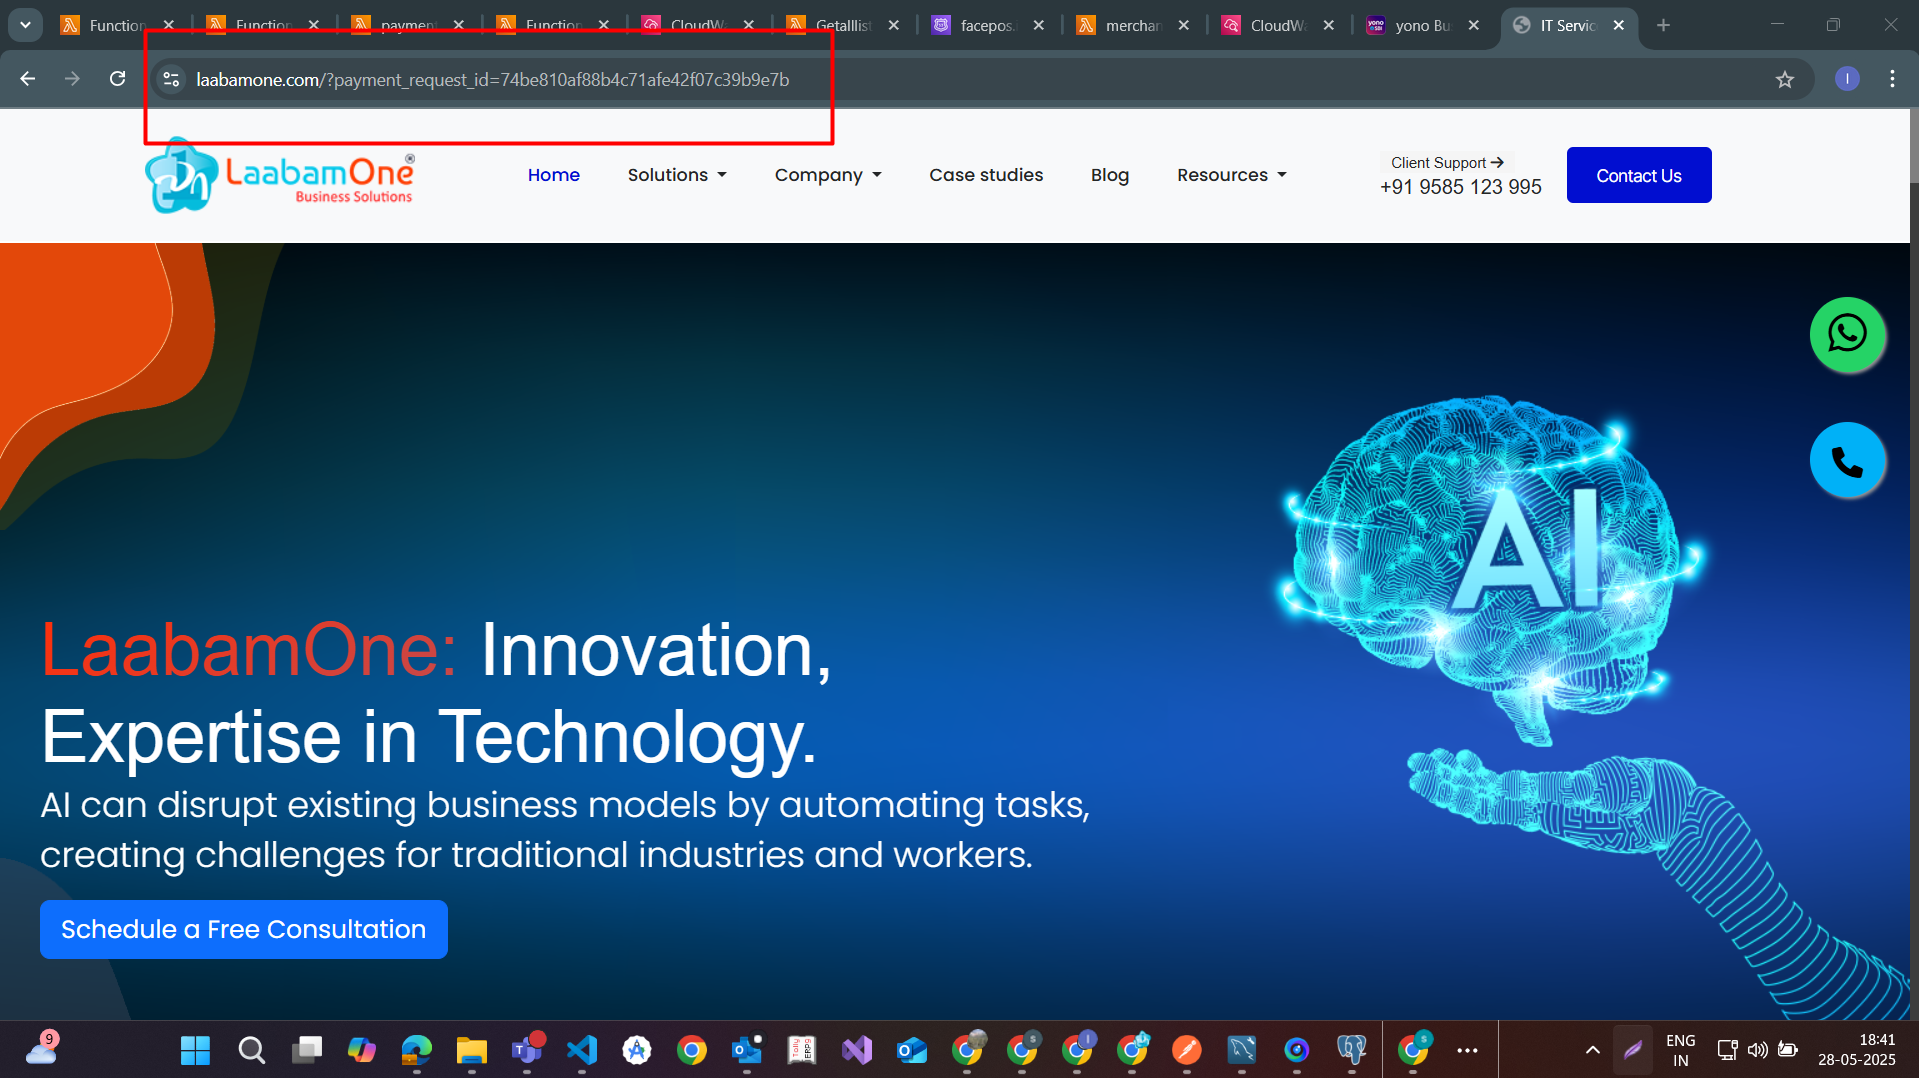Open the tab search dropdown arrow
This screenshot has width=1919, height=1078.
25,25
